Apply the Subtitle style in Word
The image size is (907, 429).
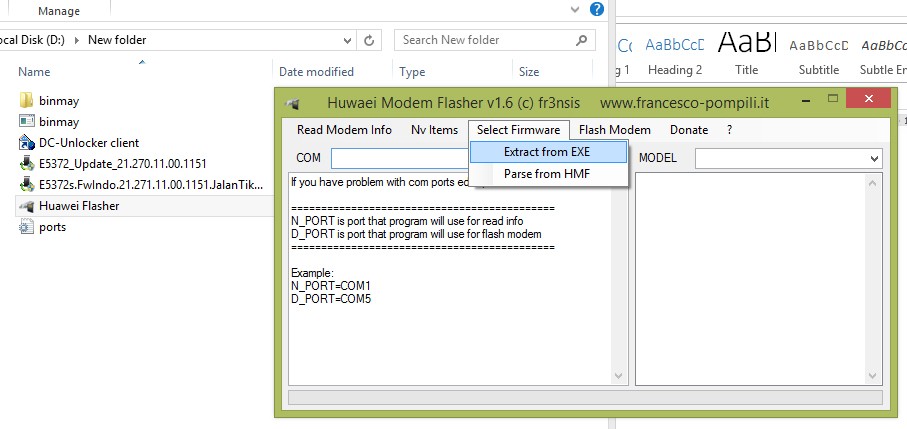point(818,56)
